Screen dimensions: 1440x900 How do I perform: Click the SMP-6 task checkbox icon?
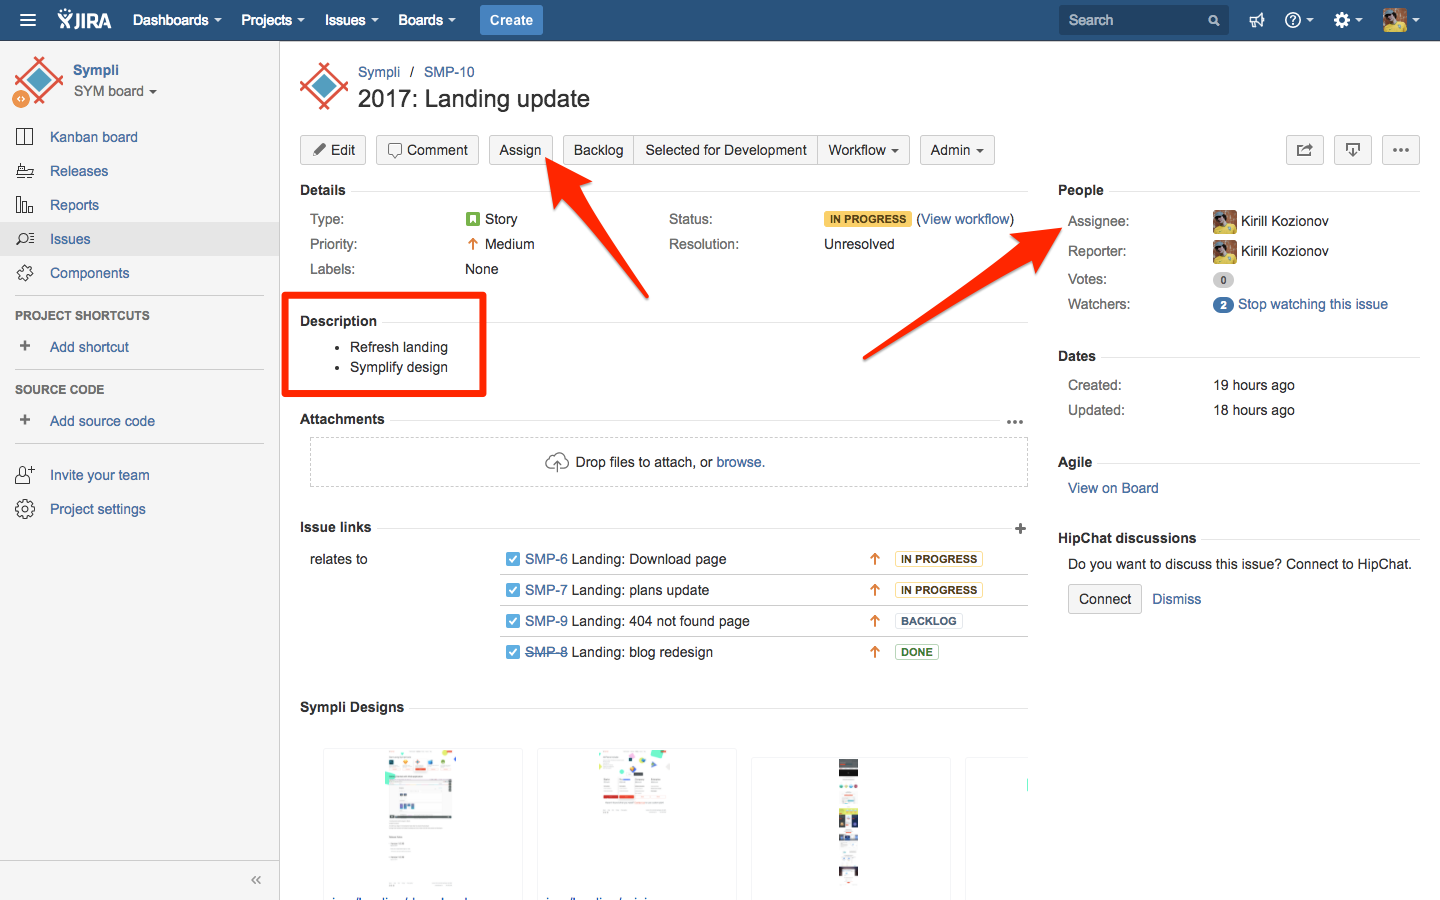tap(513, 559)
